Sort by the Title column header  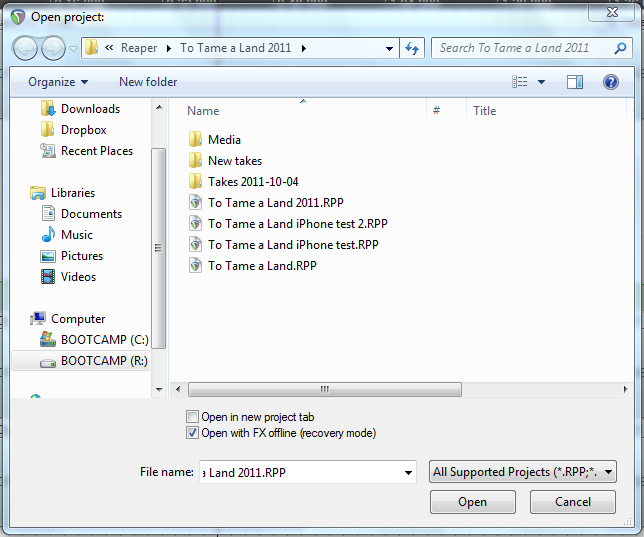point(485,111)
